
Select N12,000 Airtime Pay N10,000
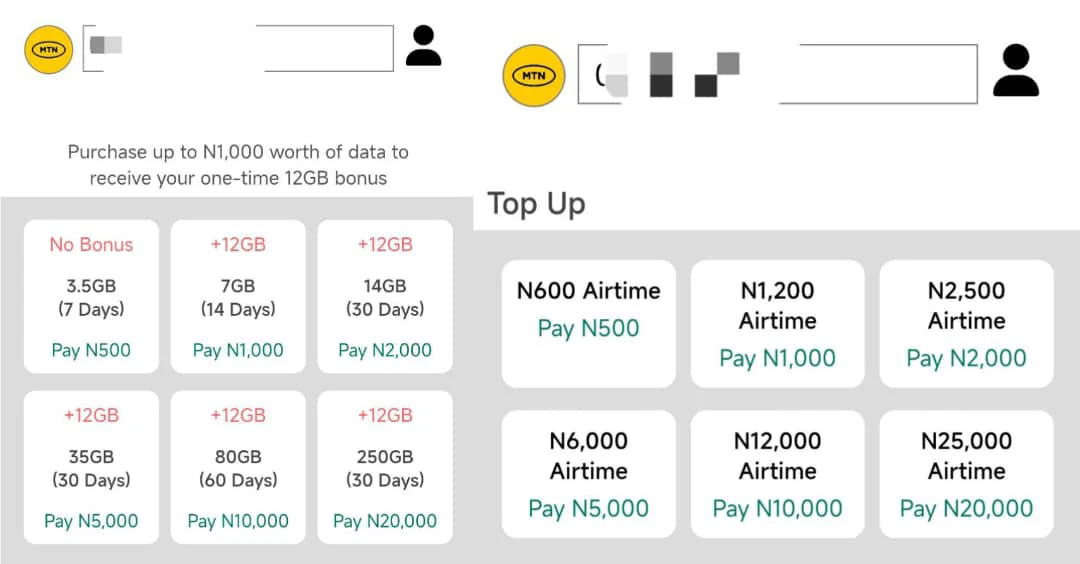(778, 474)
